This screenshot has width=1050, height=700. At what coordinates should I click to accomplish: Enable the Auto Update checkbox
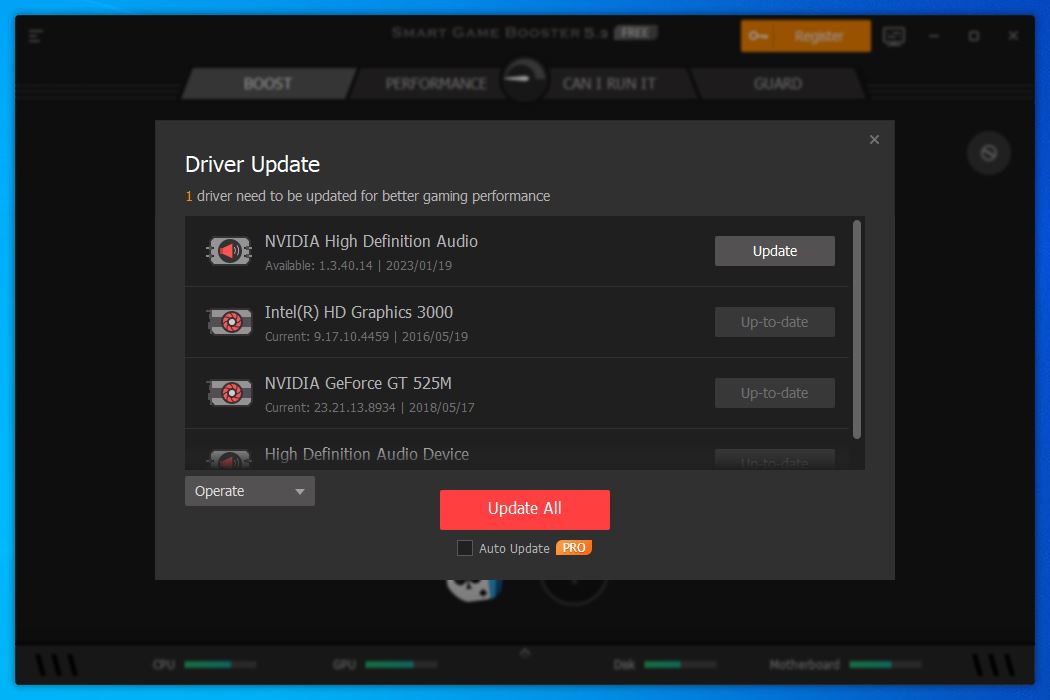465,548
